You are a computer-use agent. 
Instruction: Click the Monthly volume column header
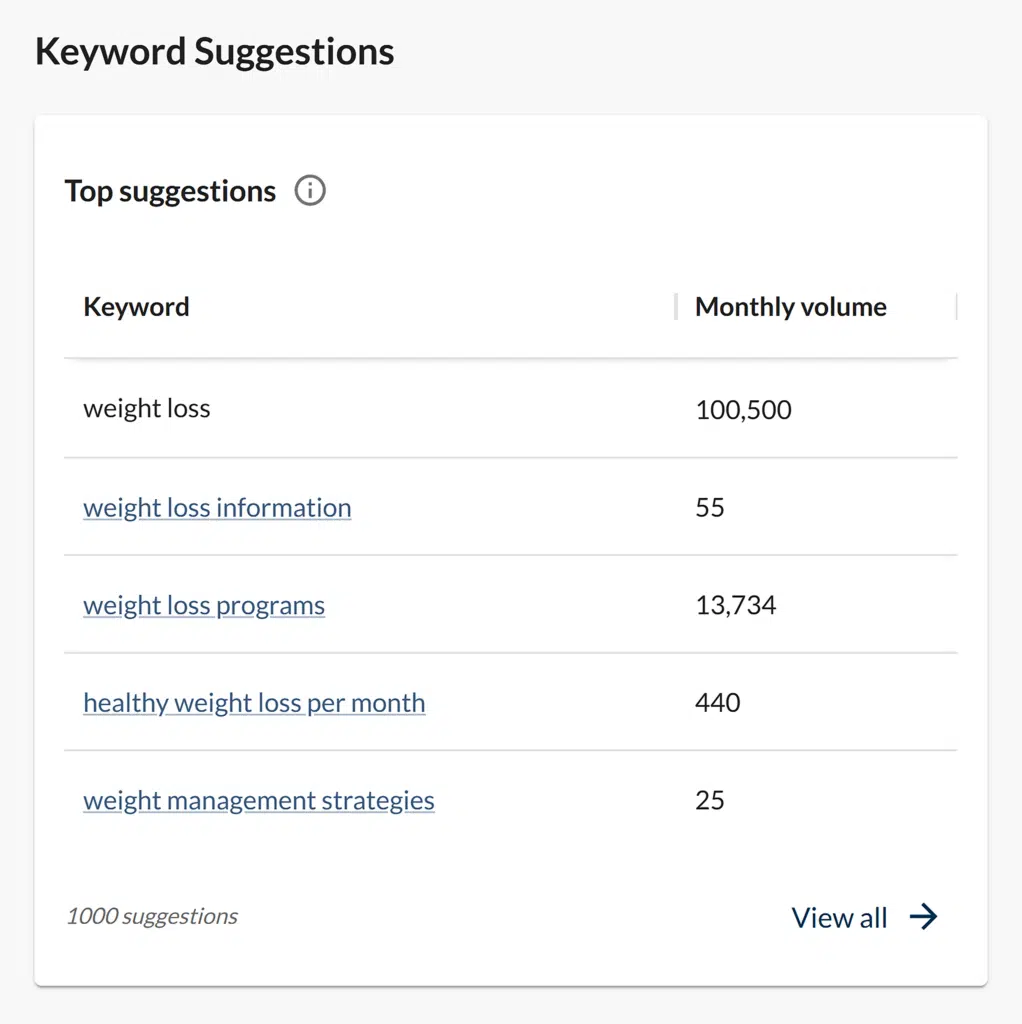tap(790, 307)
